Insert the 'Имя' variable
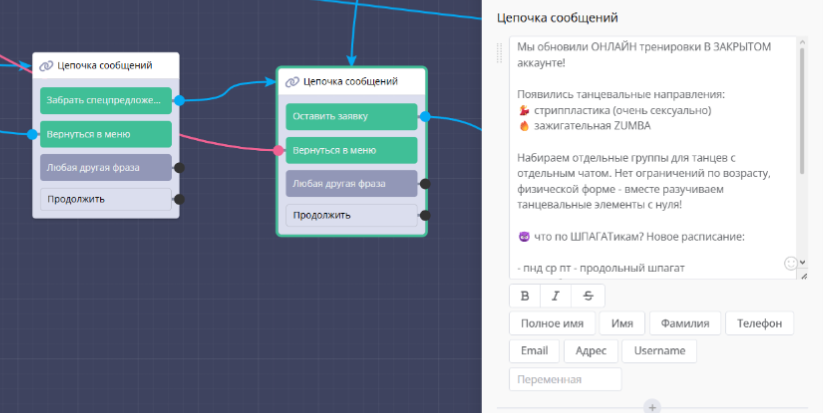823x413 pixels. click(x=622, y=324)
